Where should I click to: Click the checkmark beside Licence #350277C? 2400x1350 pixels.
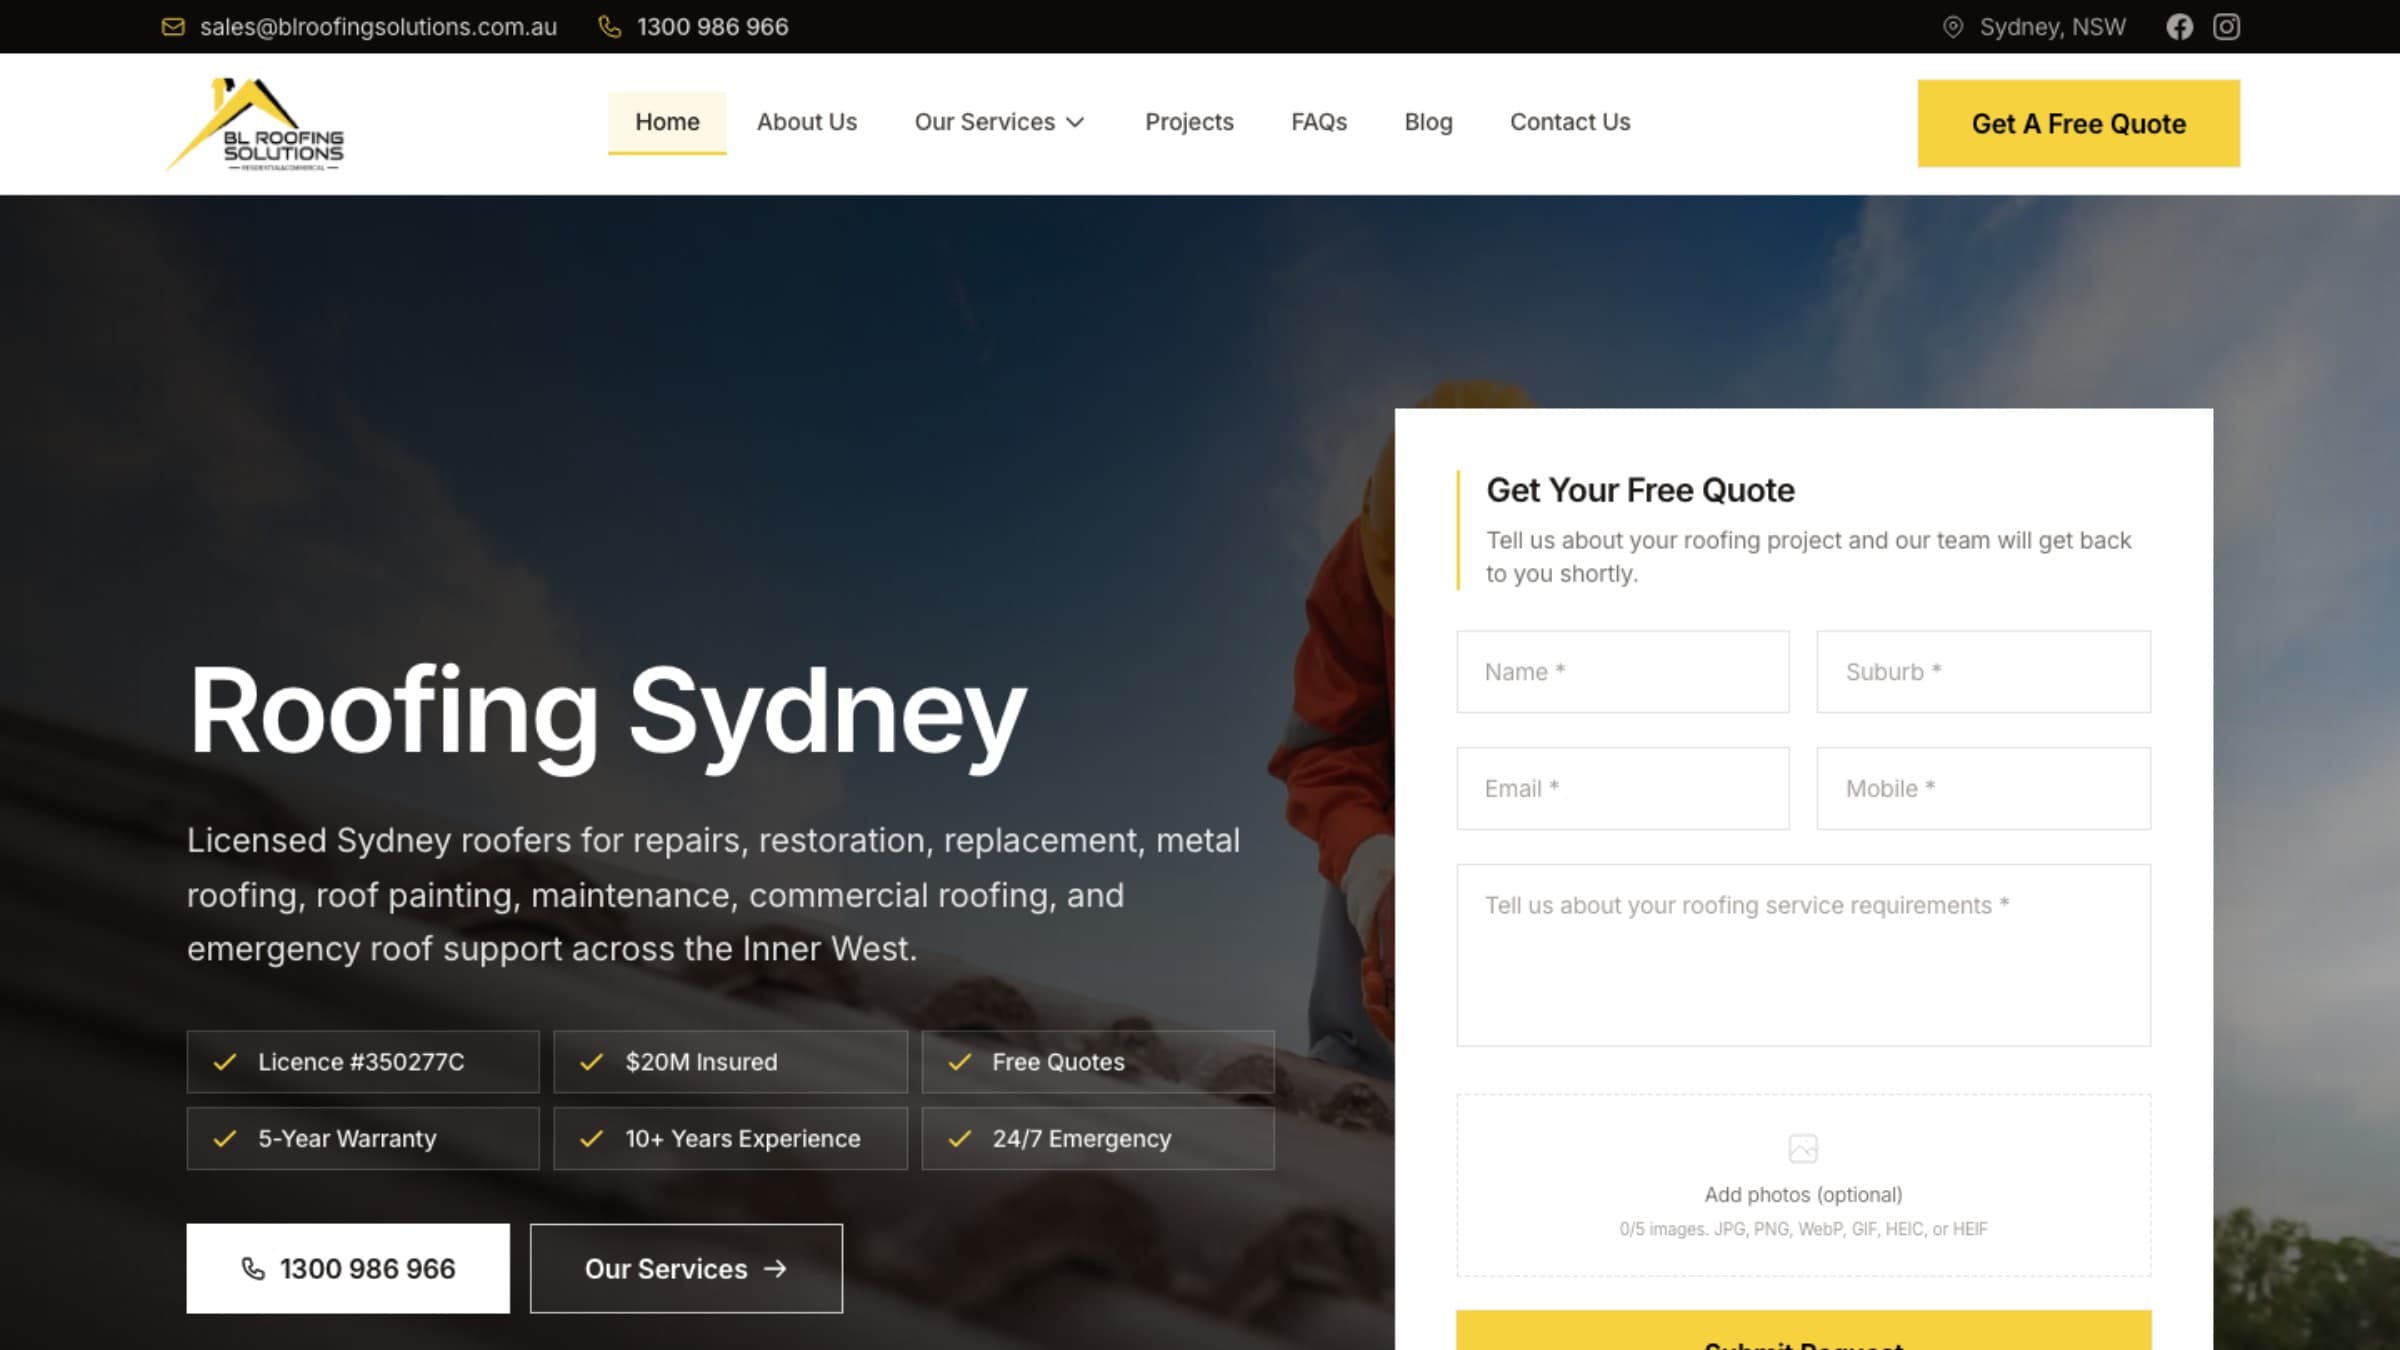(x=225, y=1062)
